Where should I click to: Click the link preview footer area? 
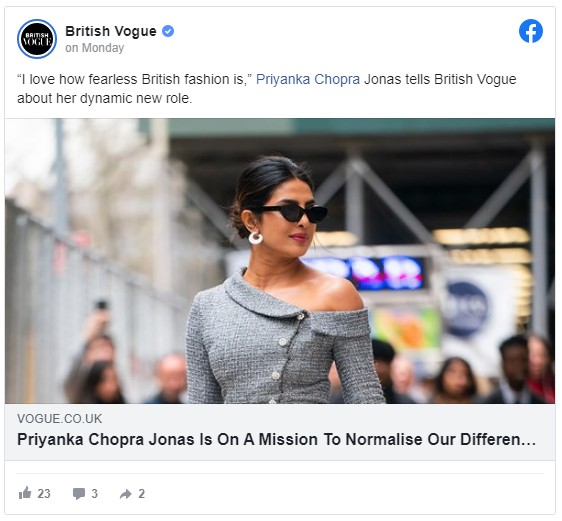point(280,432)
